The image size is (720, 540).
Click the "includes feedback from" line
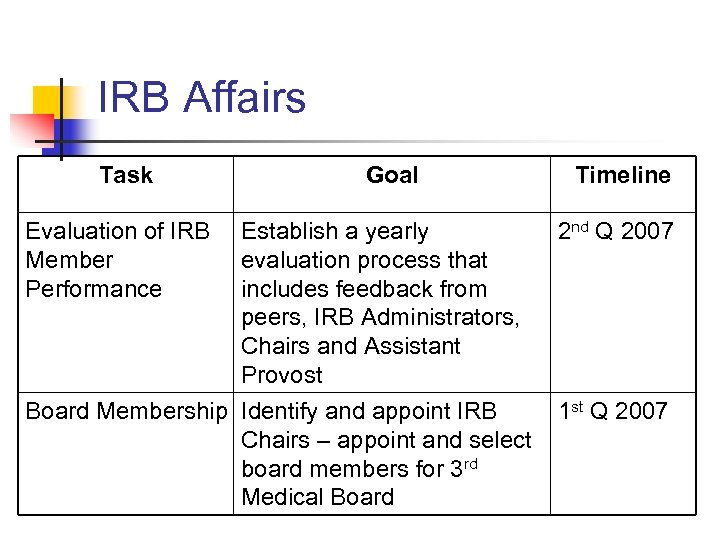click(x=364, y=289)
